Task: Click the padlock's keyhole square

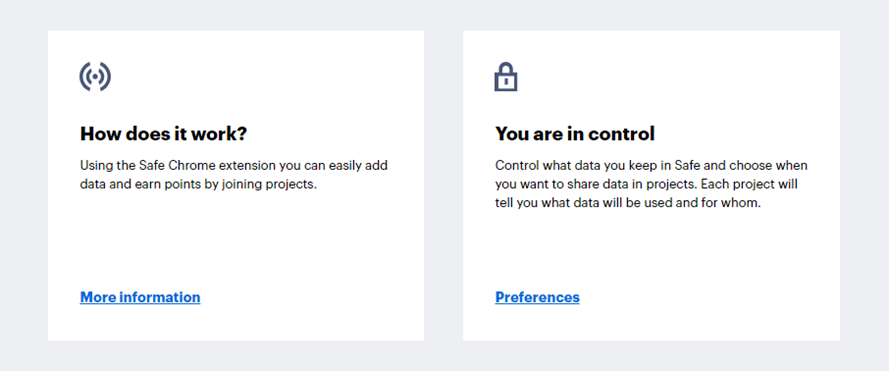Action: pos(506,82)
